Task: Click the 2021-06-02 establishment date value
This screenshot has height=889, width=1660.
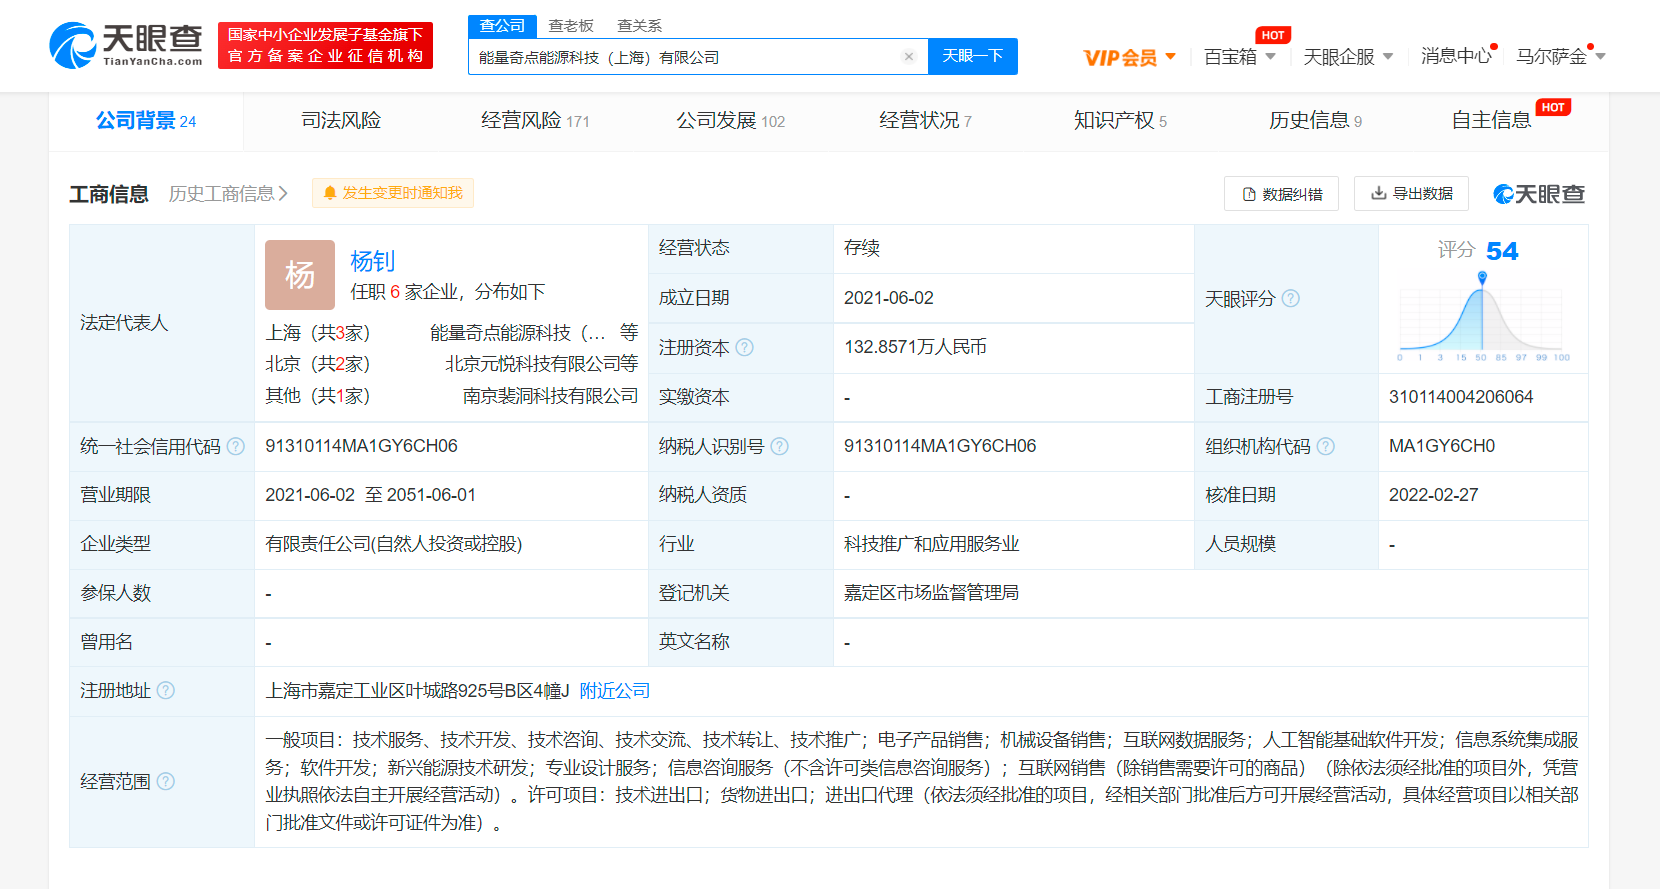Action: (889, 298)
